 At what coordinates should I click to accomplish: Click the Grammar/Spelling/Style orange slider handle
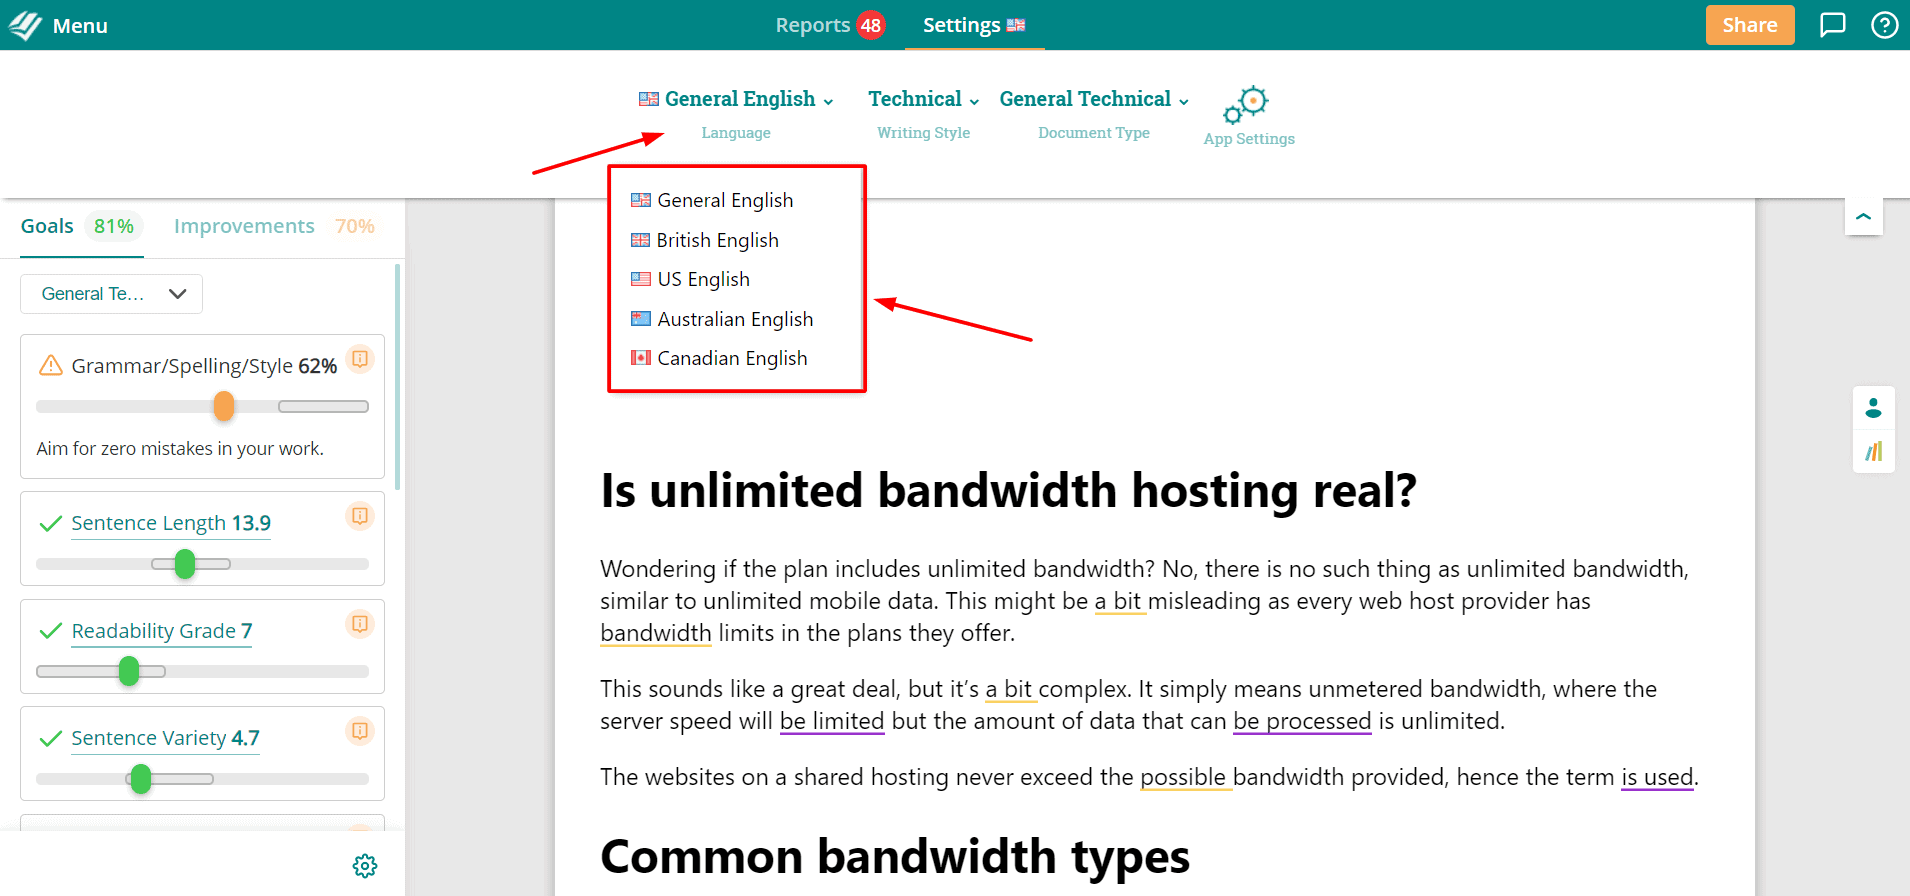click(224, 406)
